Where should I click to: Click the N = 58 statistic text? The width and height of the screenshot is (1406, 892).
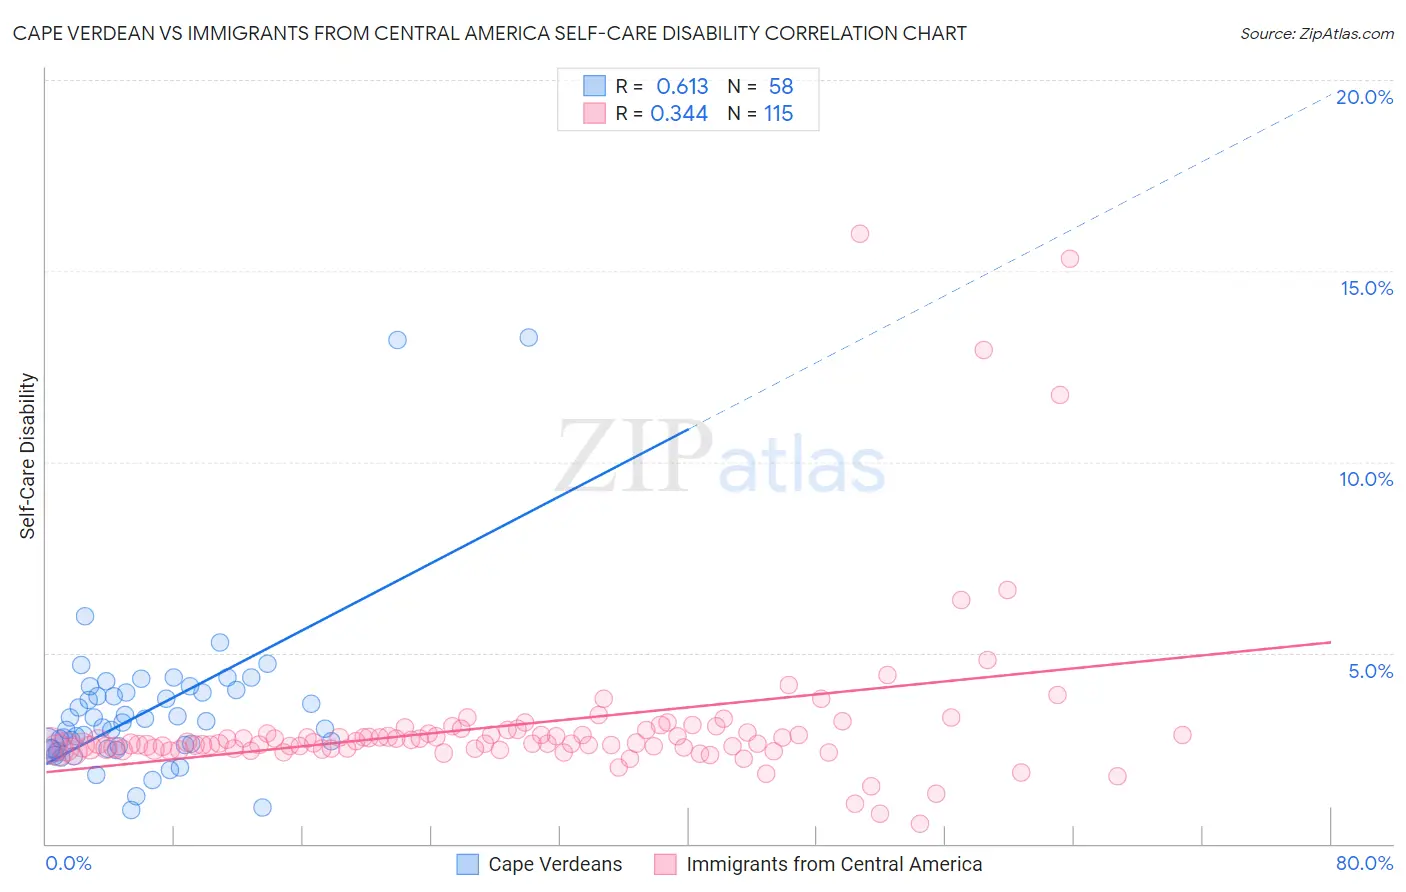pyautogui.click(x=760, y=86)
